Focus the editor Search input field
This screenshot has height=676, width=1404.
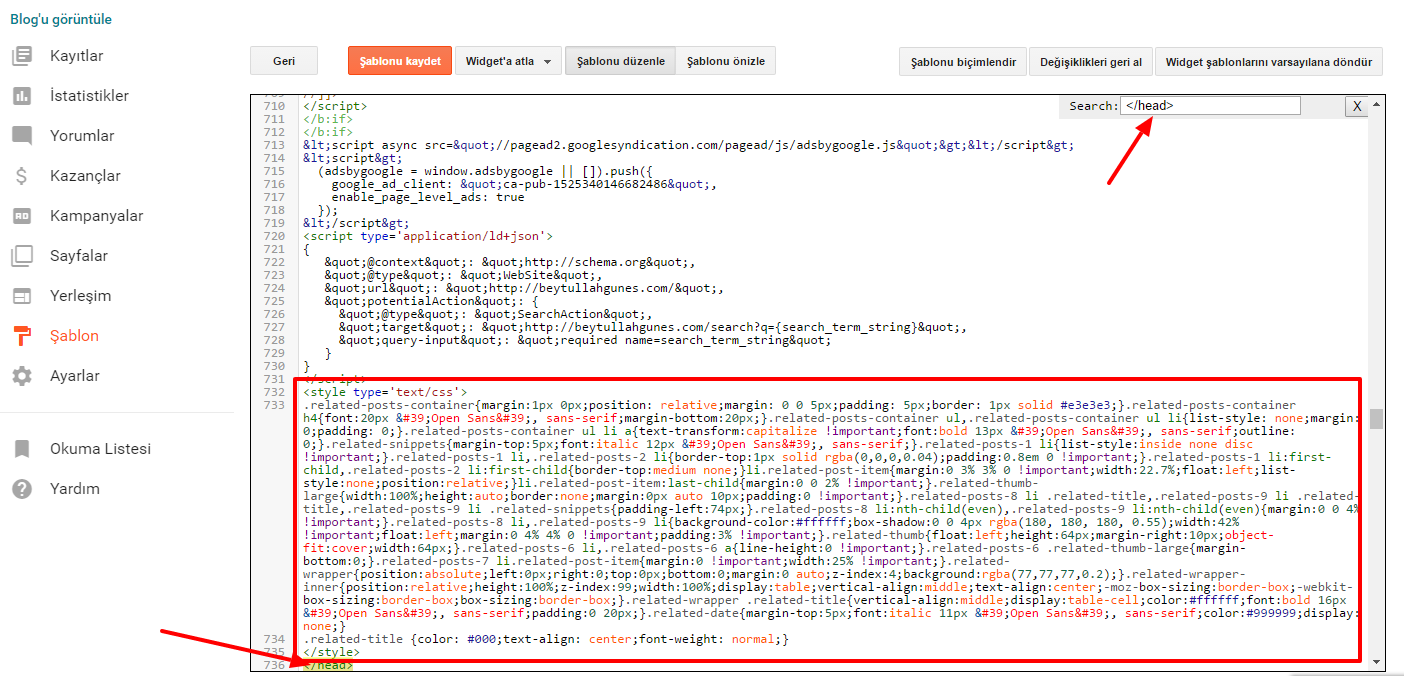(x=1210, y=105)
